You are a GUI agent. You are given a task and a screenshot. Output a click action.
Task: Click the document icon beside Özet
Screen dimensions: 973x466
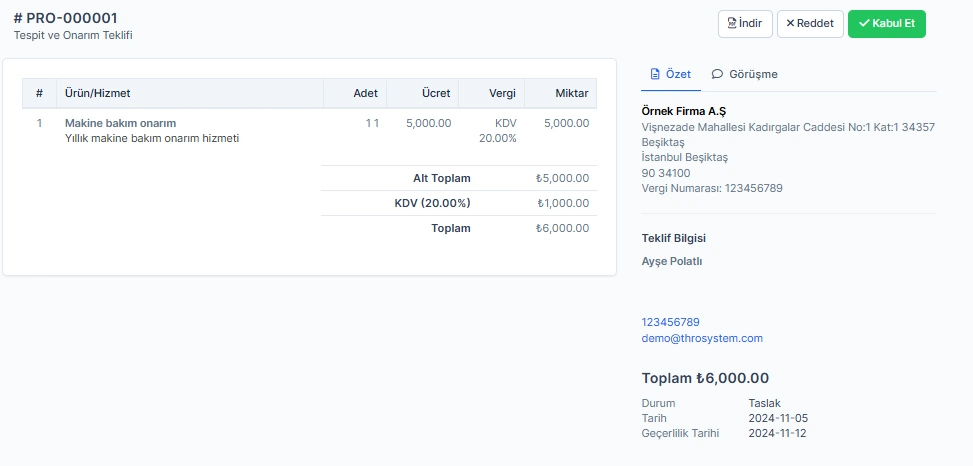pos(654,74)
